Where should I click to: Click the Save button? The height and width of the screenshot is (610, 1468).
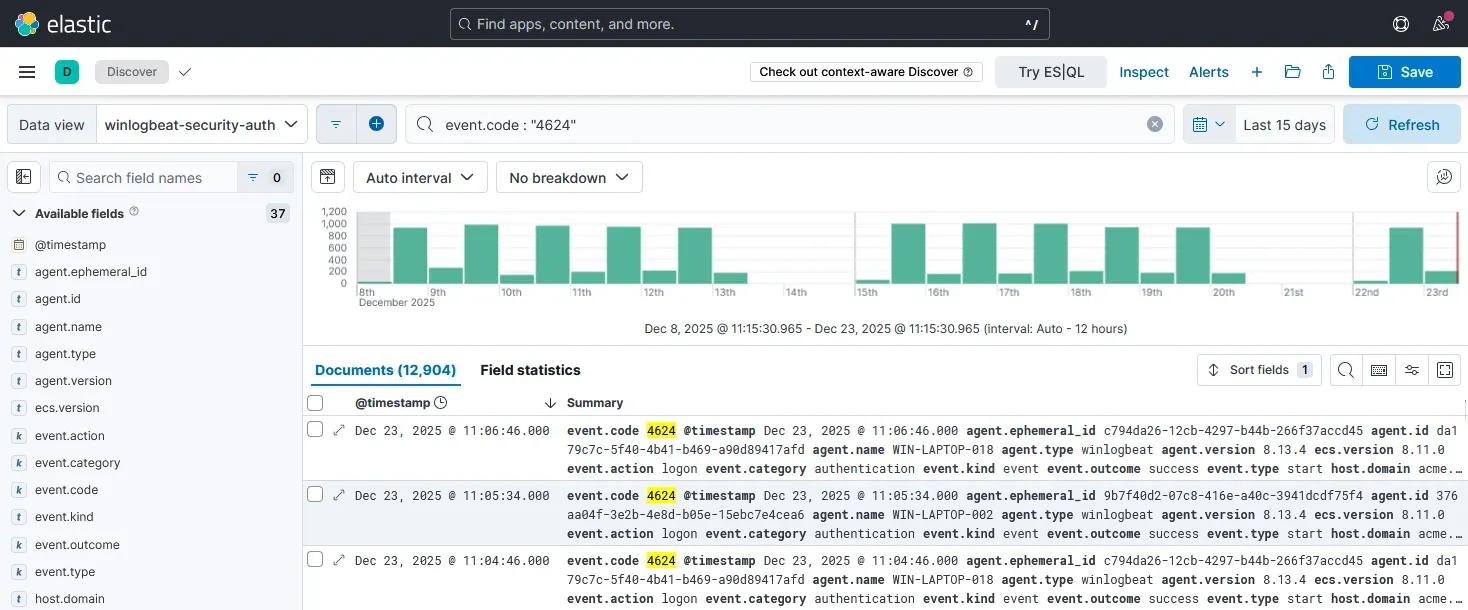1404,71
